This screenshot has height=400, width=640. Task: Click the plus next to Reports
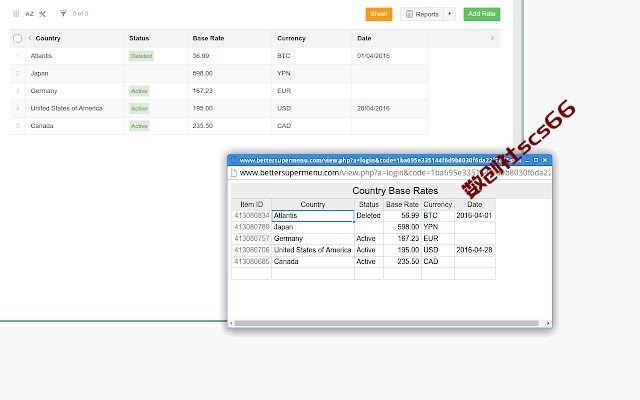tap(449, 14)
